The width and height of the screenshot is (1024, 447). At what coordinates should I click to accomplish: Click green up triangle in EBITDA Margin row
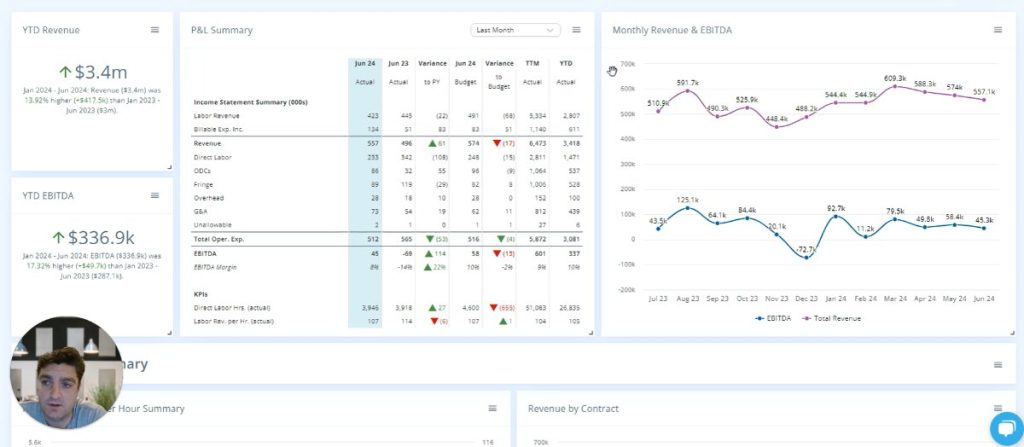click(428, 267)
